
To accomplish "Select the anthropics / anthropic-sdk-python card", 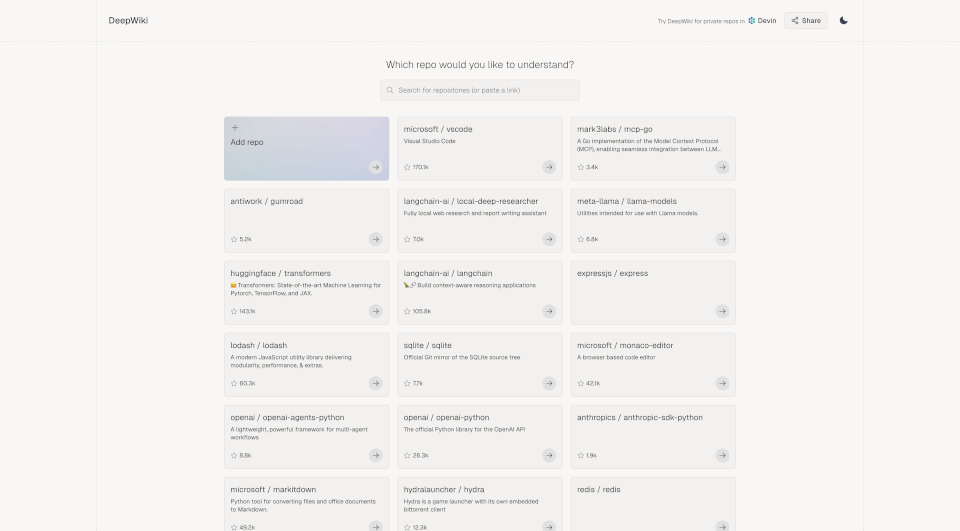I will (652, 435).
